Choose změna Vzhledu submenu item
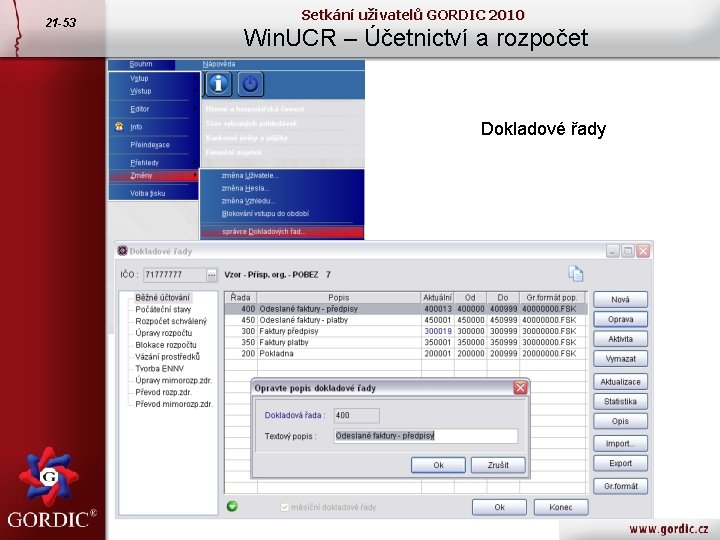This screenshot has height=540, width=720. (x=248, y=201)
